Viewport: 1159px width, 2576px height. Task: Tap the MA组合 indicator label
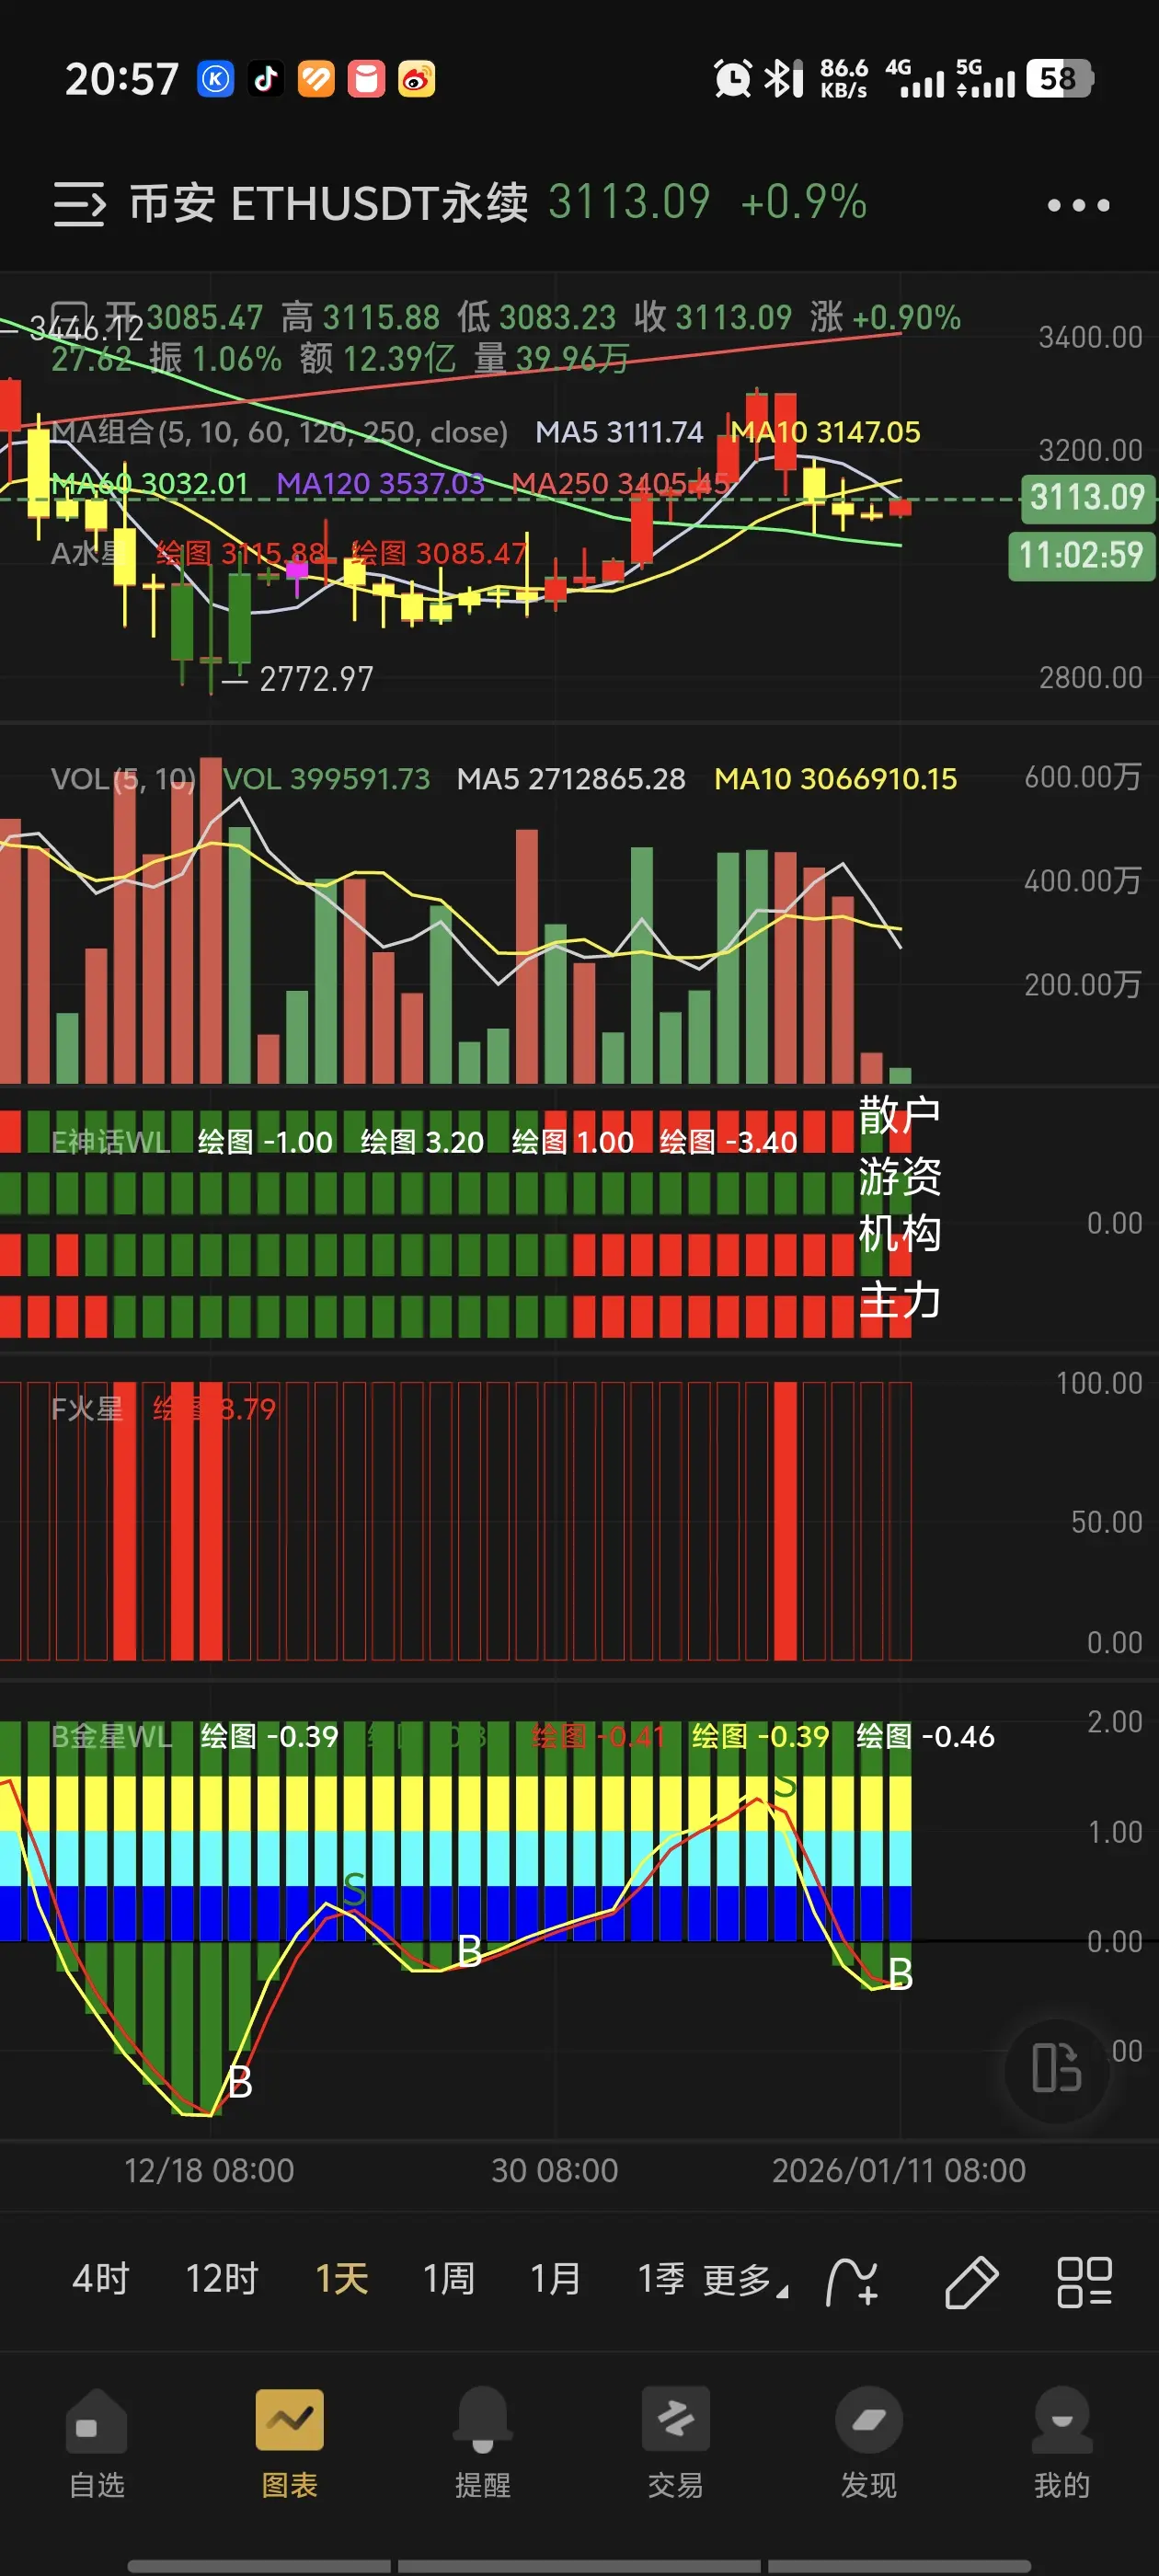point(279,432)
